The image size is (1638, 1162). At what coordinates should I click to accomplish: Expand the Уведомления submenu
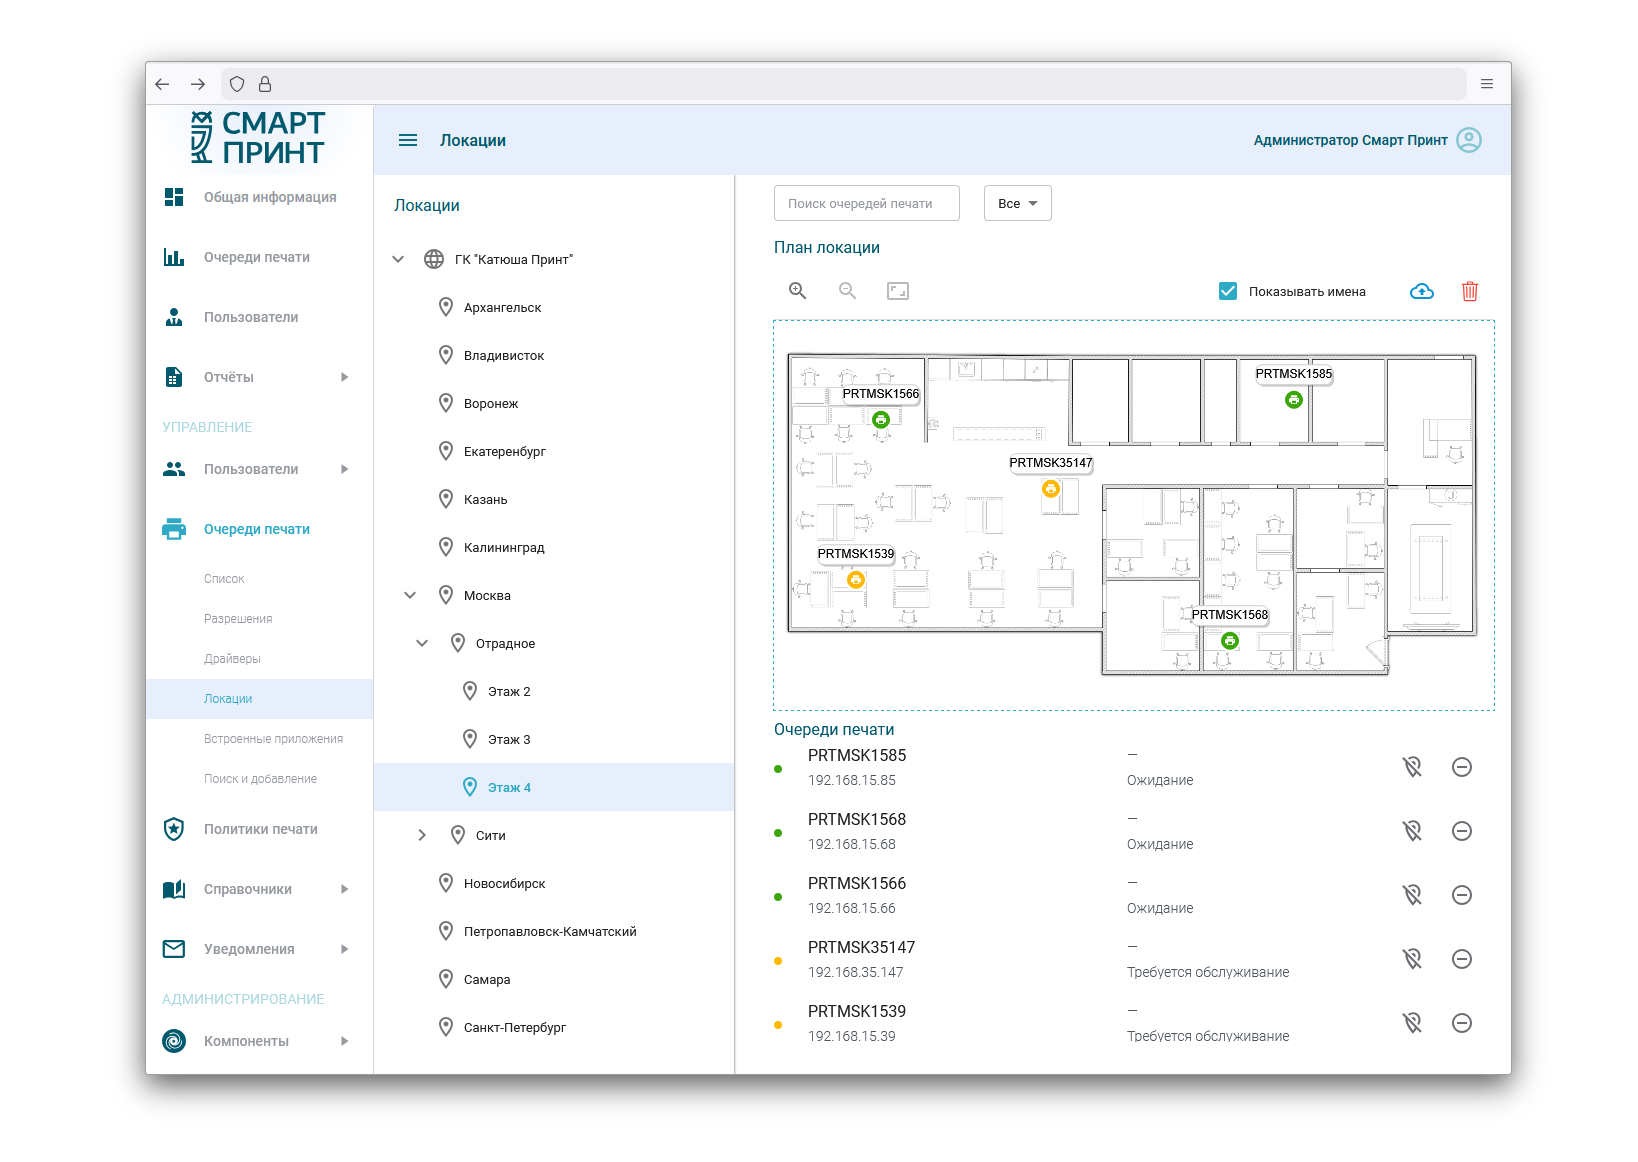(x=344, y=949)
